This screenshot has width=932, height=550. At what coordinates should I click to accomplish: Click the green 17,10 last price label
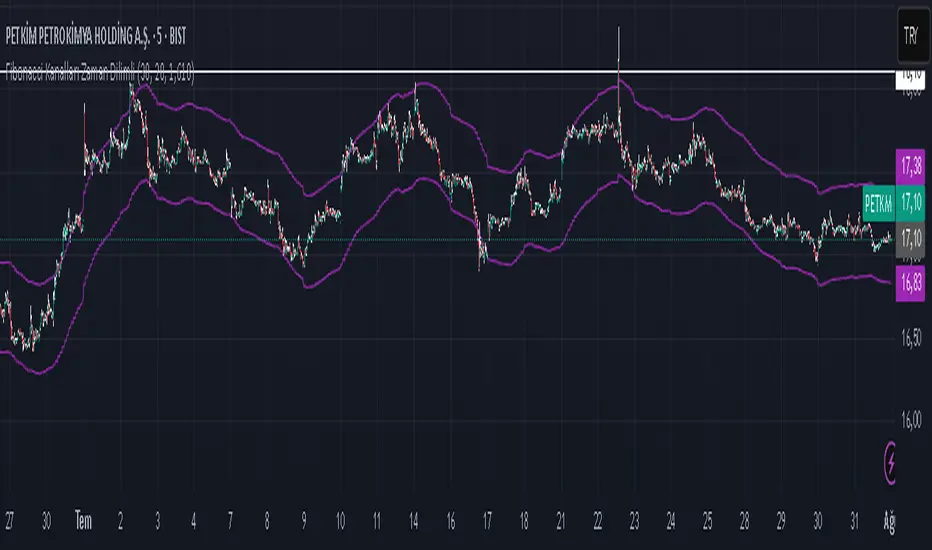[x=911, y=204]
